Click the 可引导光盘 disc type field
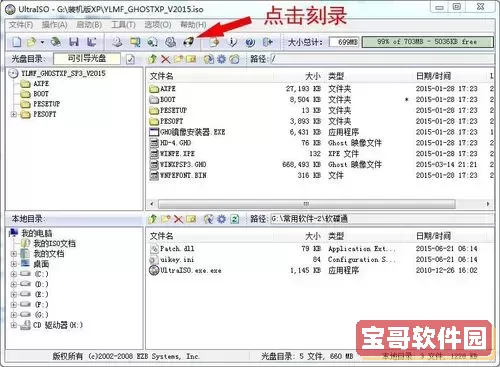The image size is (500, 367). [x=87, y=59]
